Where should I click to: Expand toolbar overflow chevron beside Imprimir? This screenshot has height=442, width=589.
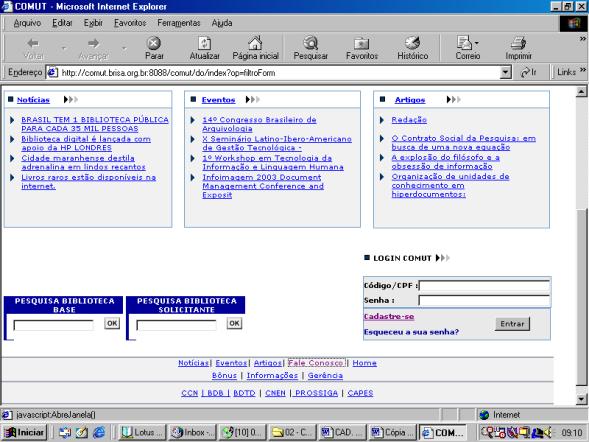coord(583,39)
